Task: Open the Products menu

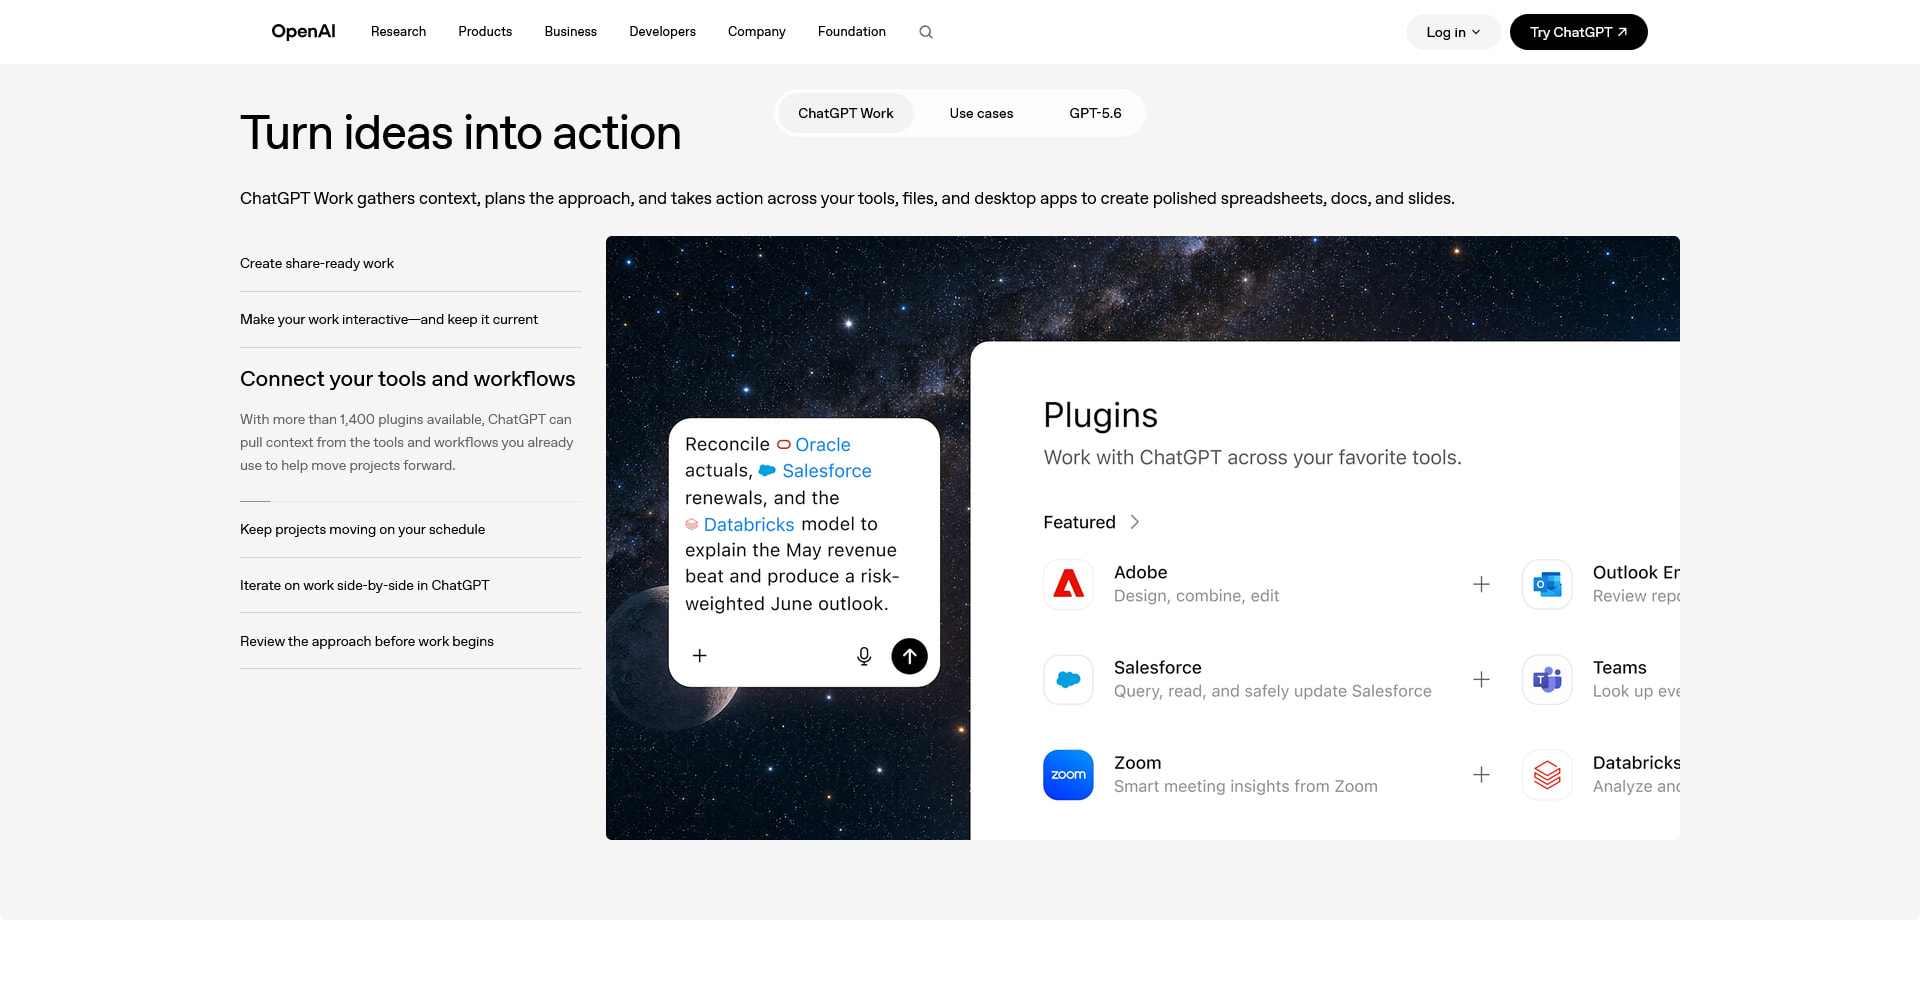Action: (485, 32)
